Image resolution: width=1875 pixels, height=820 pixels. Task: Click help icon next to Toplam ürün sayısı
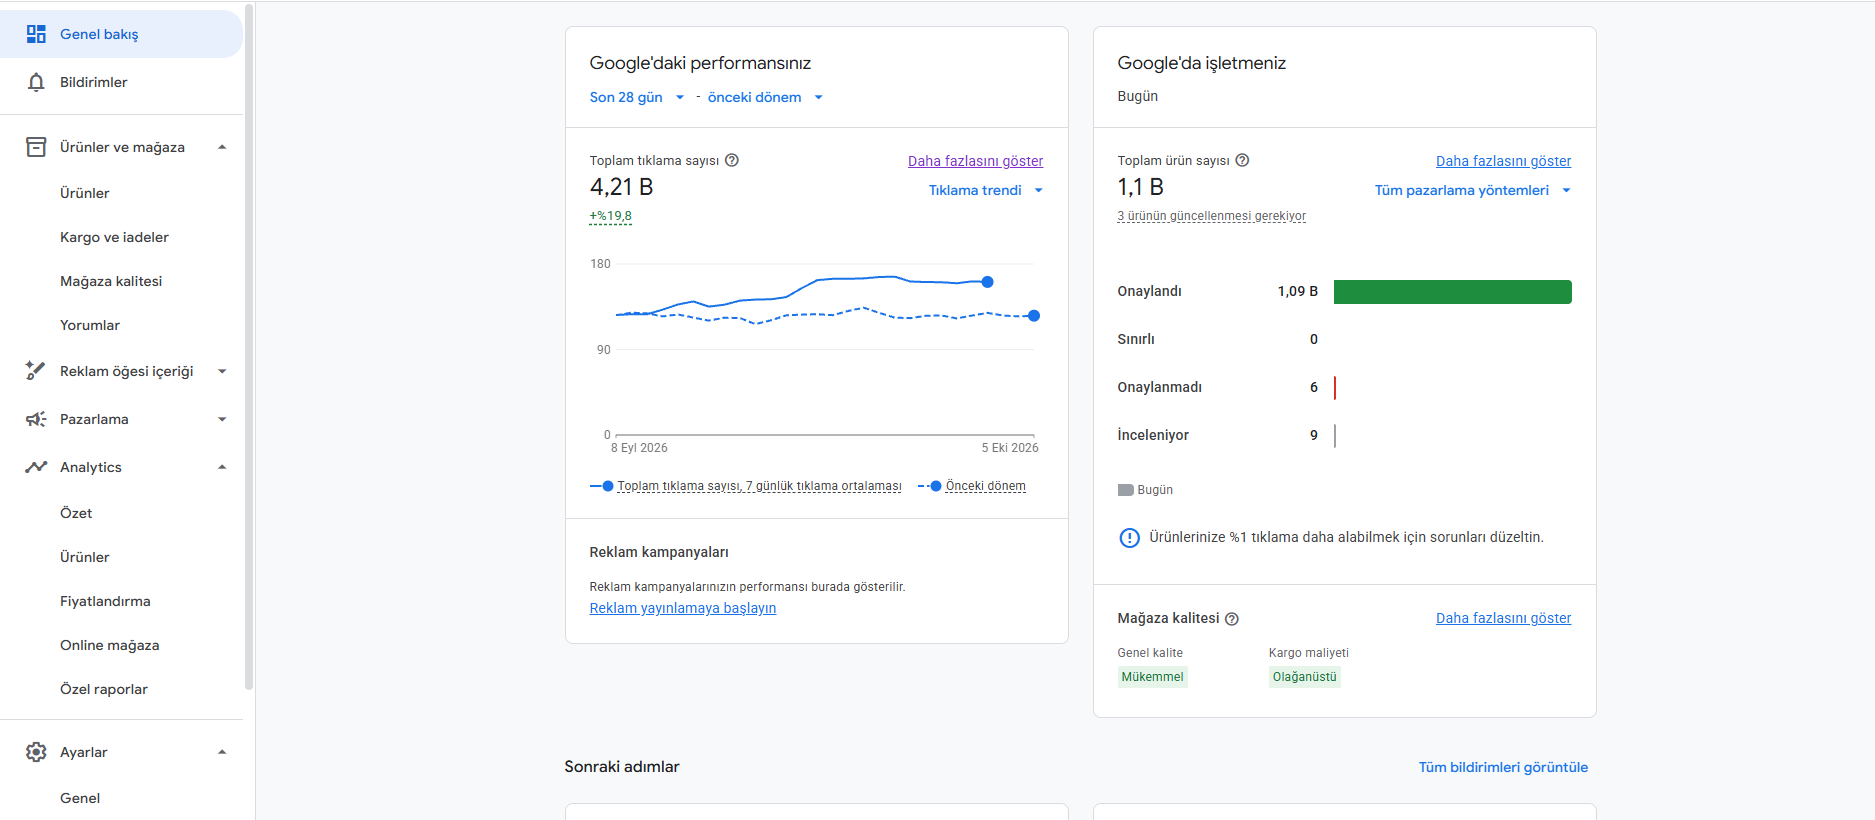click(1242, 160)
